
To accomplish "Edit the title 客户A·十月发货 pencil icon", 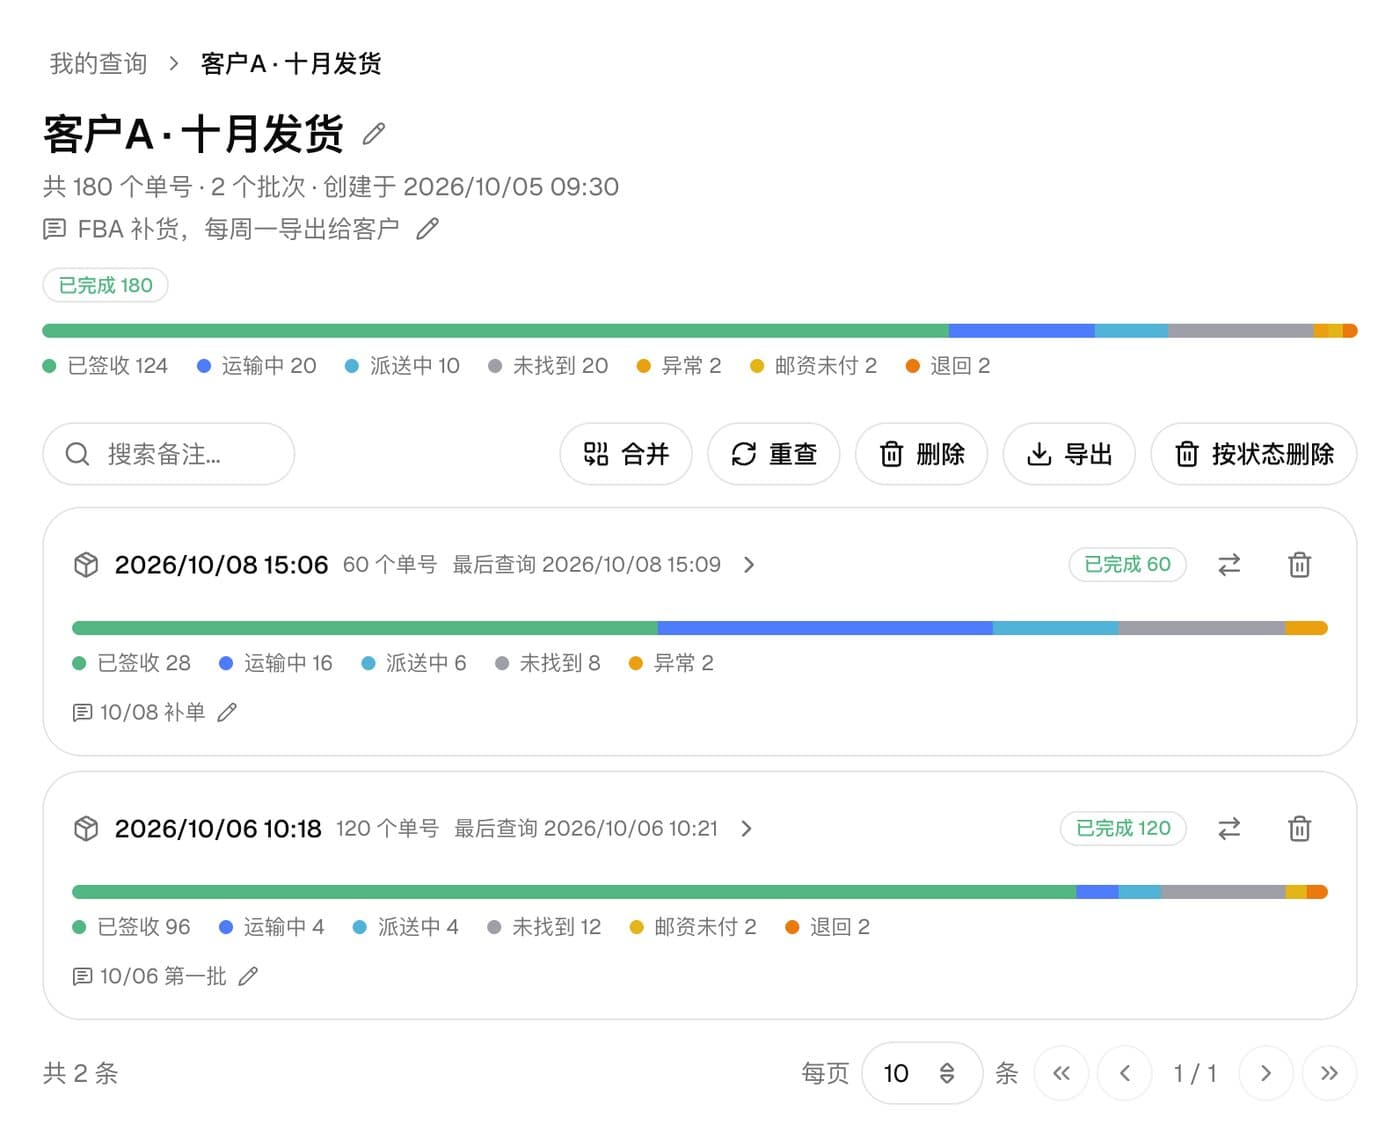I will pos(374,133).
